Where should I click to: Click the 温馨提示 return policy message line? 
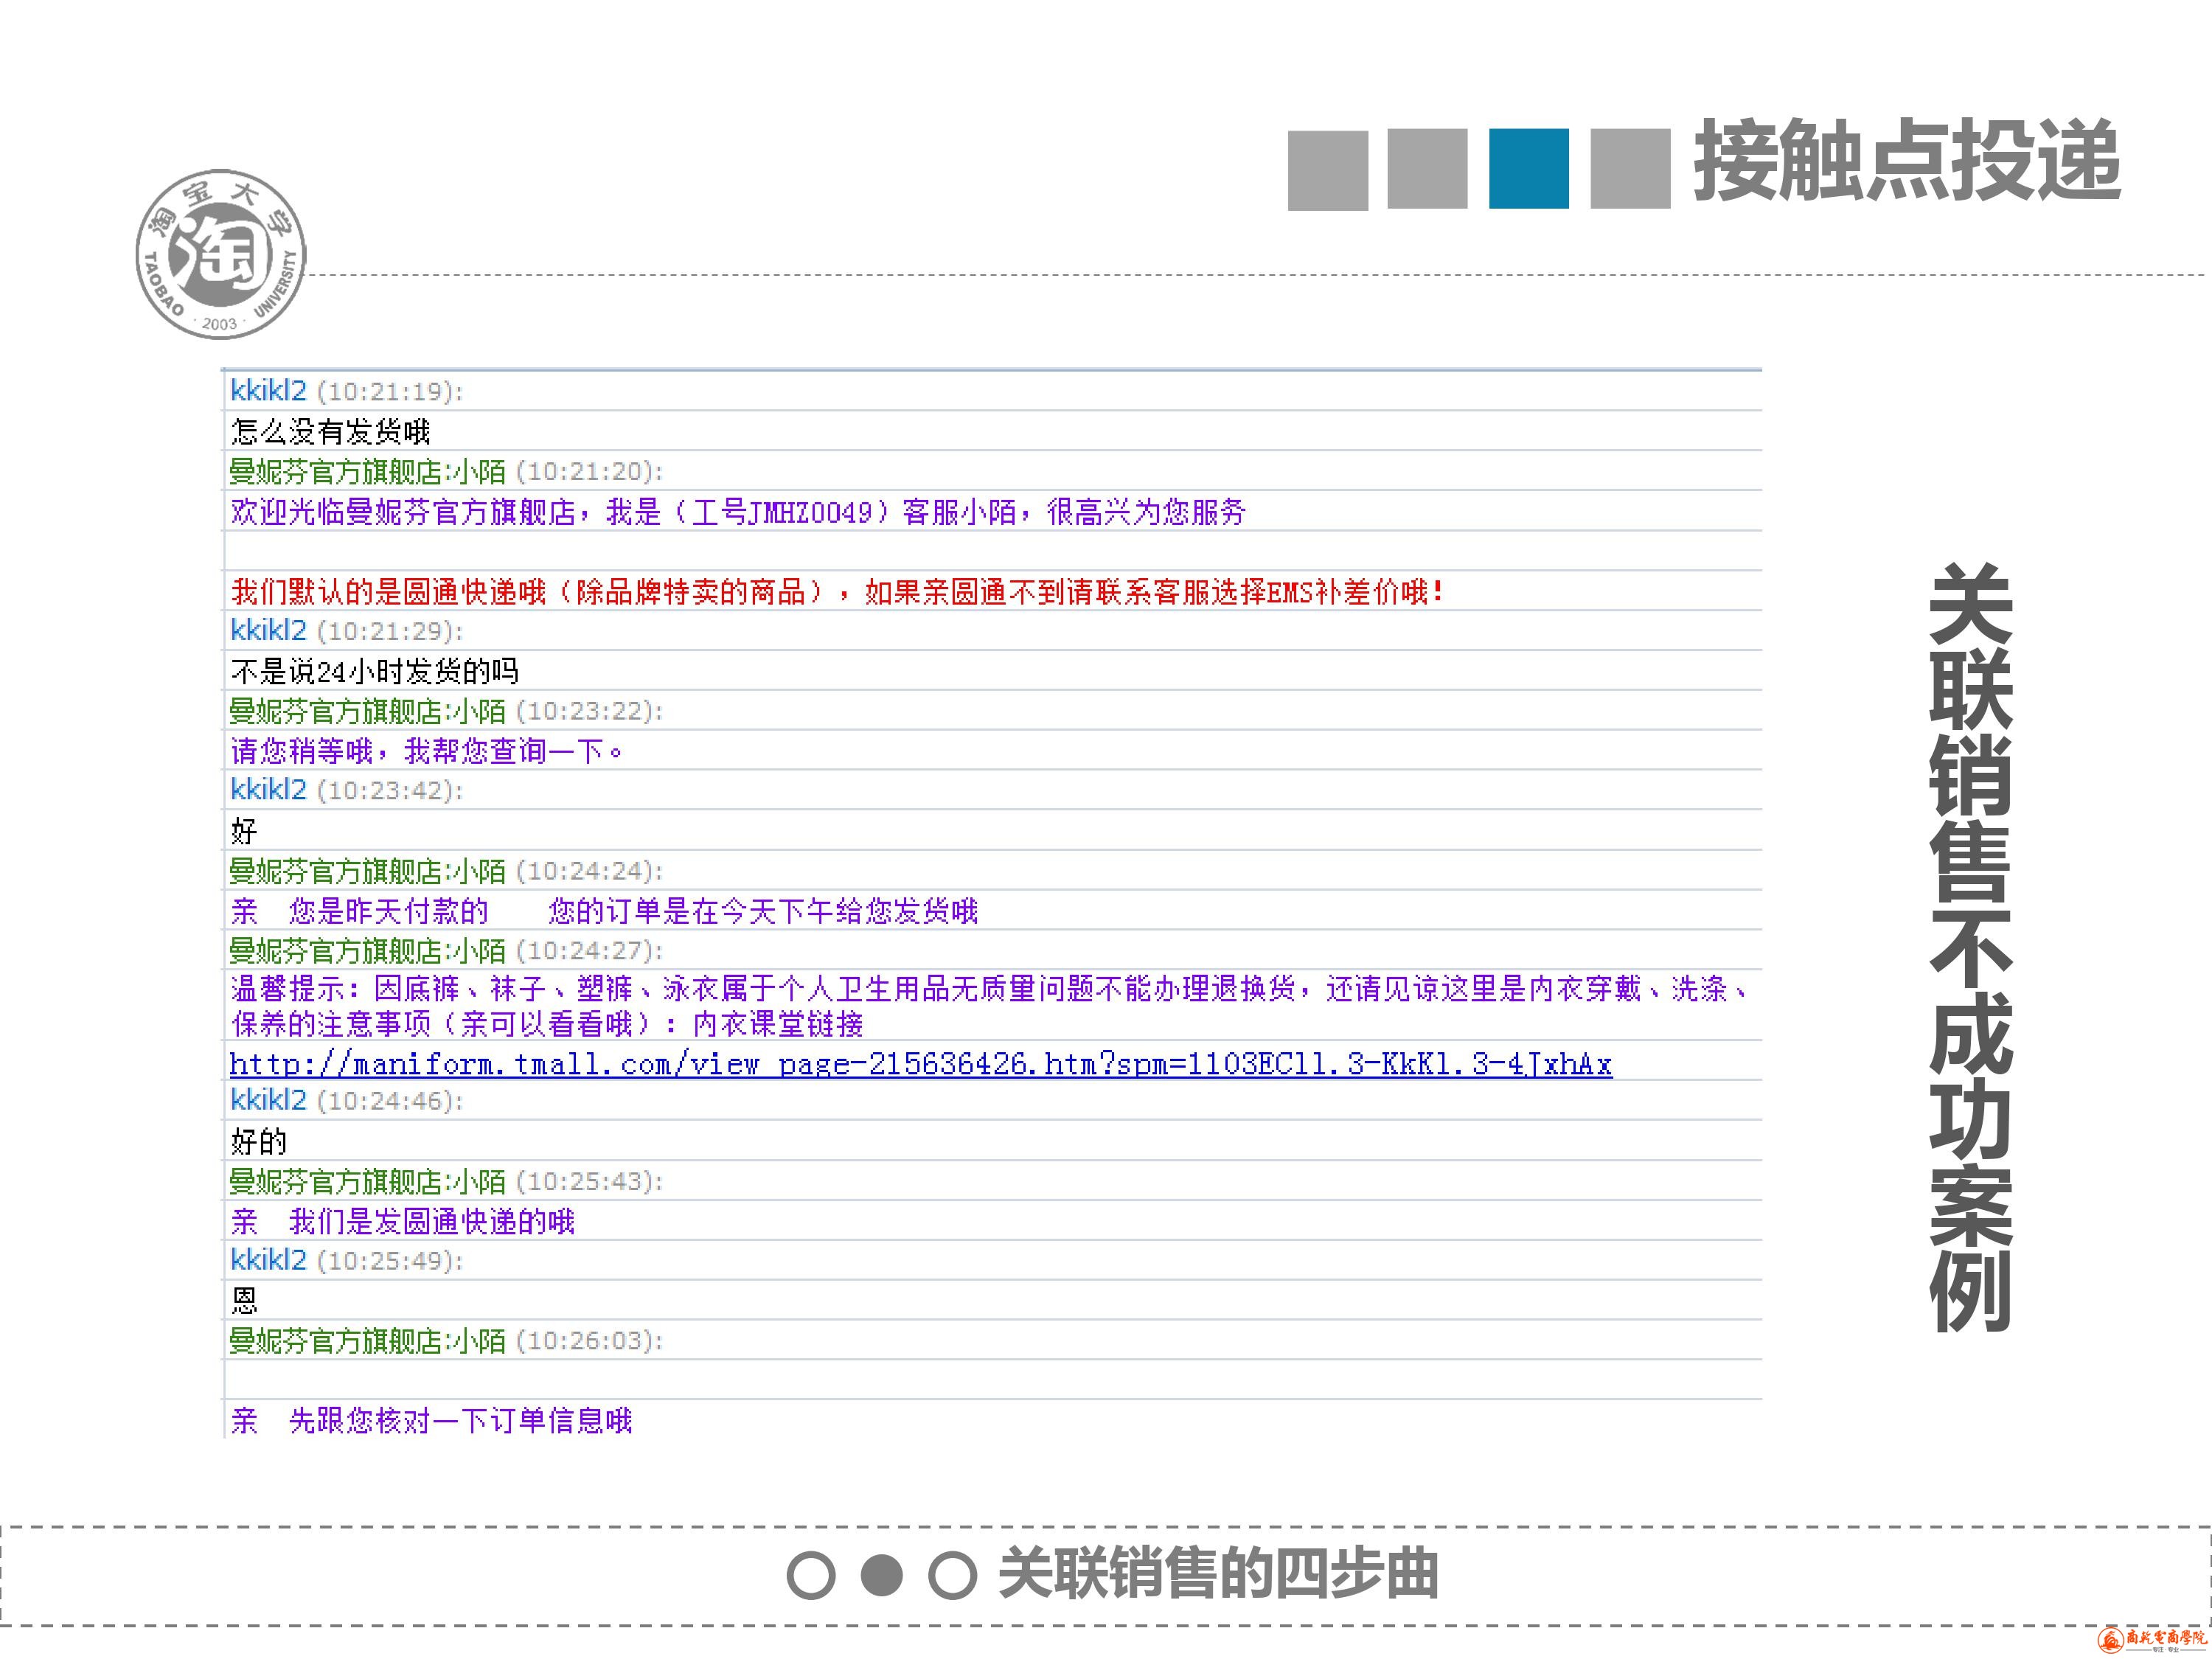(990, 988)
